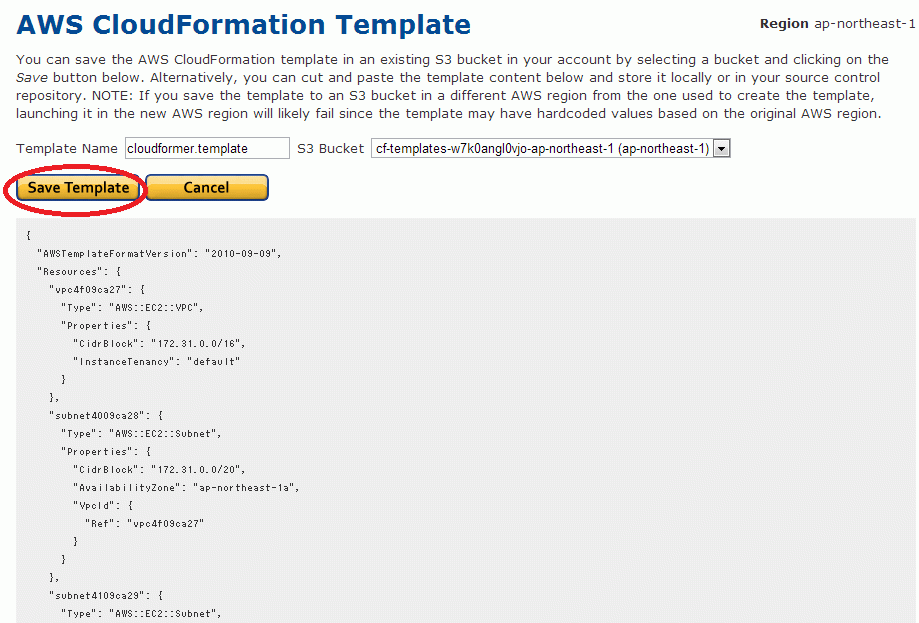Click the subnet4109ca29 resource line
This screenshot has width=919, height=623.
[106, 596]
